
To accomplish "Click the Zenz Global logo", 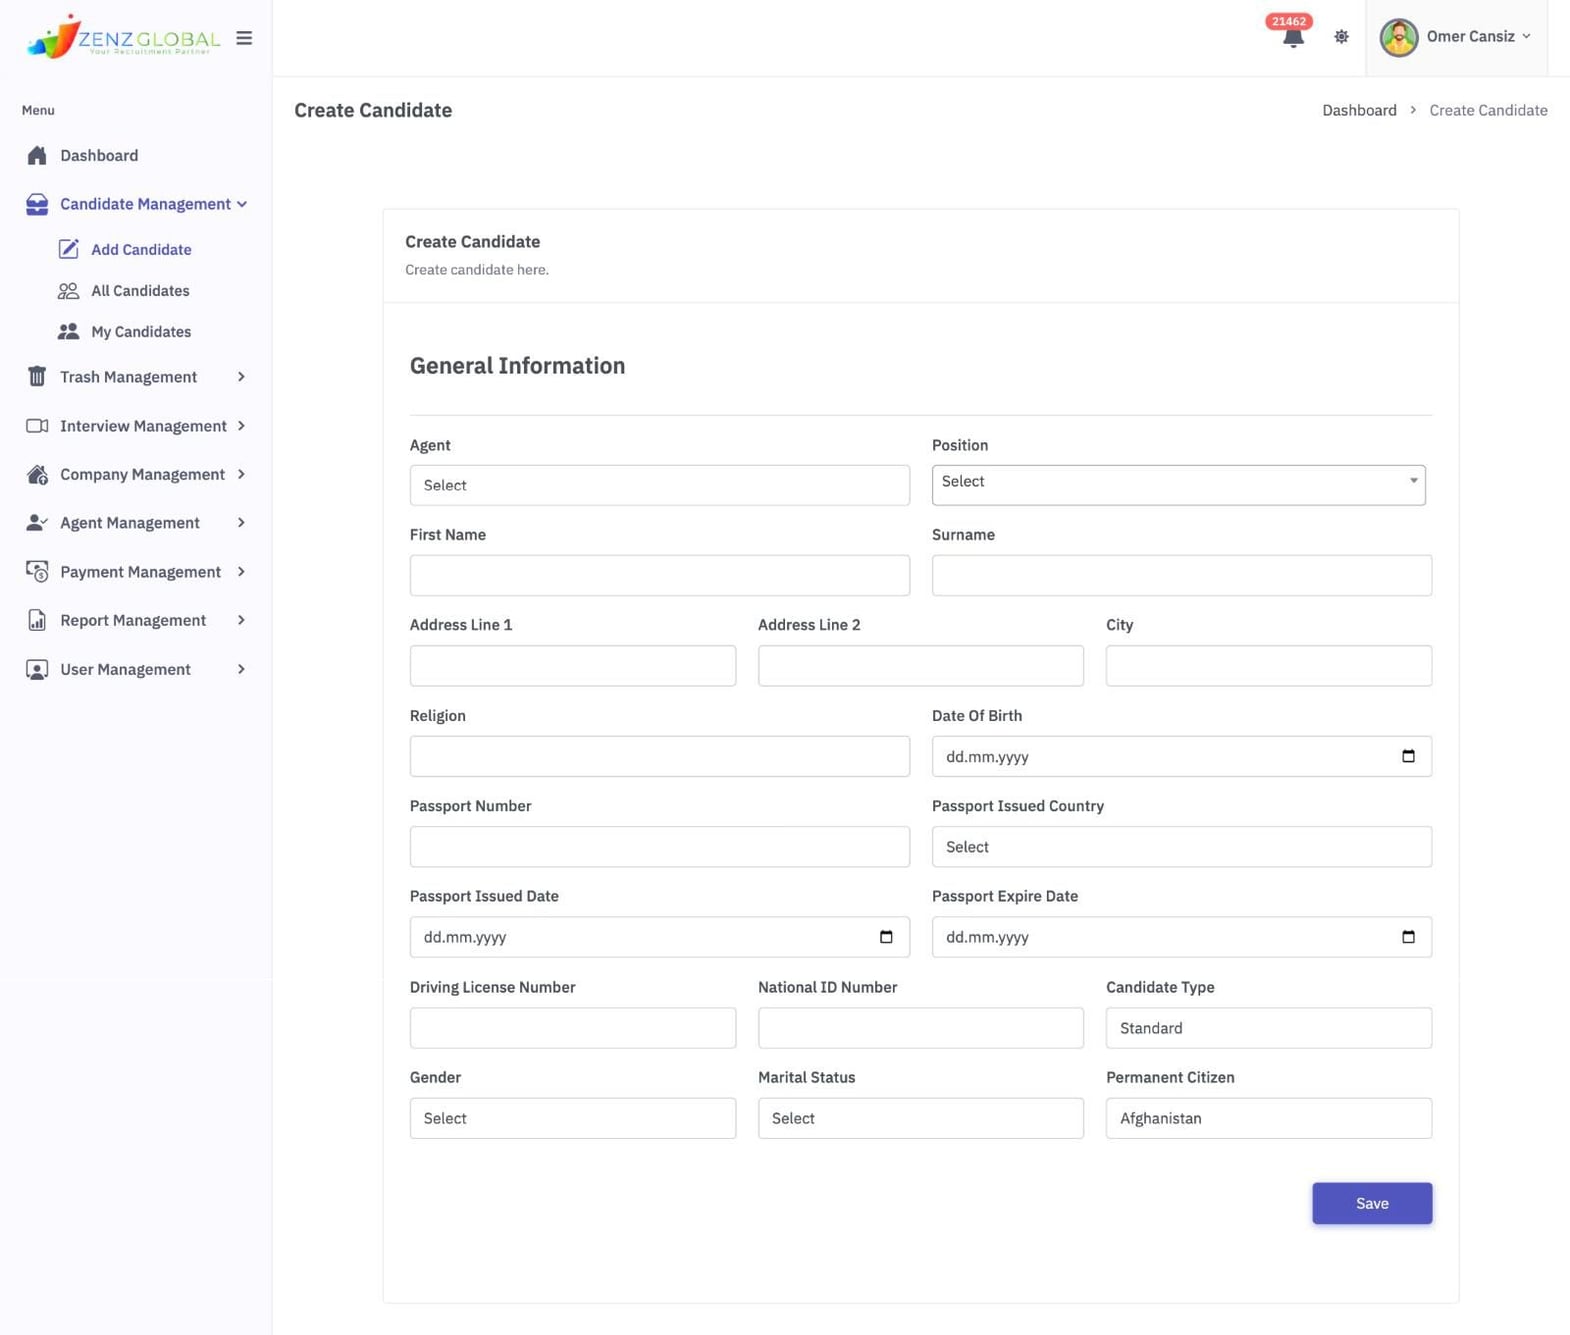I will click(x=123, y=37).
